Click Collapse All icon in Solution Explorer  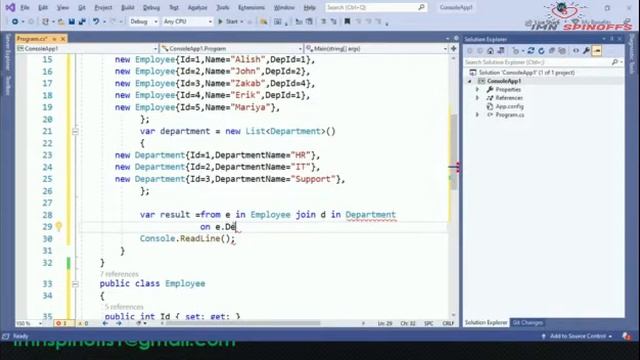tap(552, 51)
